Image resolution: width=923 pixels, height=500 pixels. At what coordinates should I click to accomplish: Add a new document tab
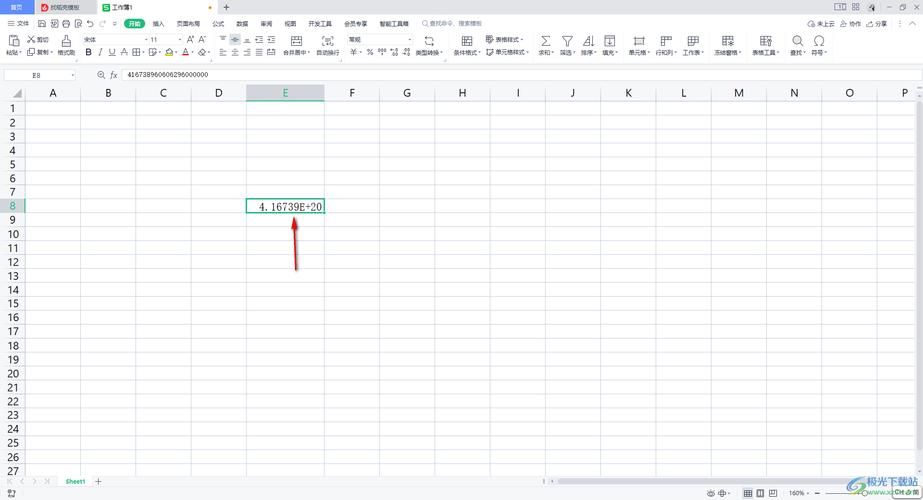226,7
